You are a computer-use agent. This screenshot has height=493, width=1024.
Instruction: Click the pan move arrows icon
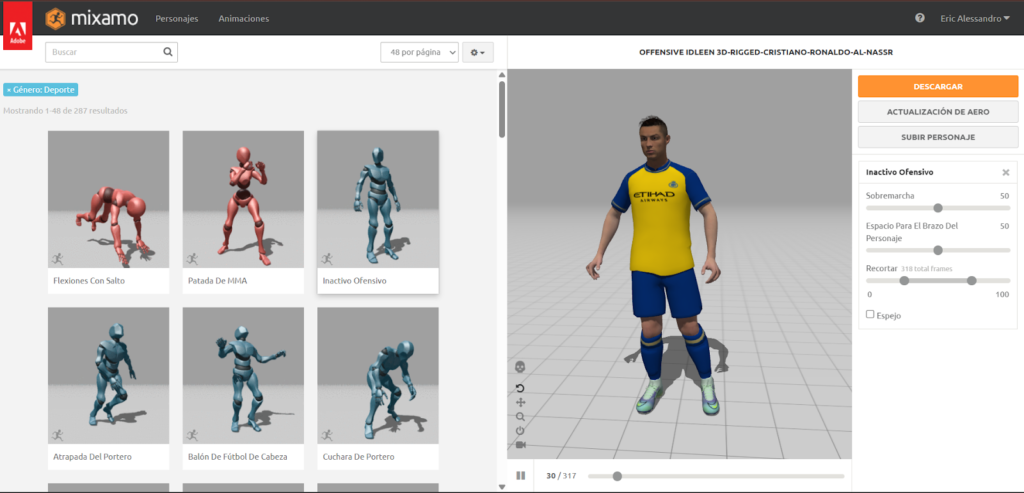tap(520, 402)
